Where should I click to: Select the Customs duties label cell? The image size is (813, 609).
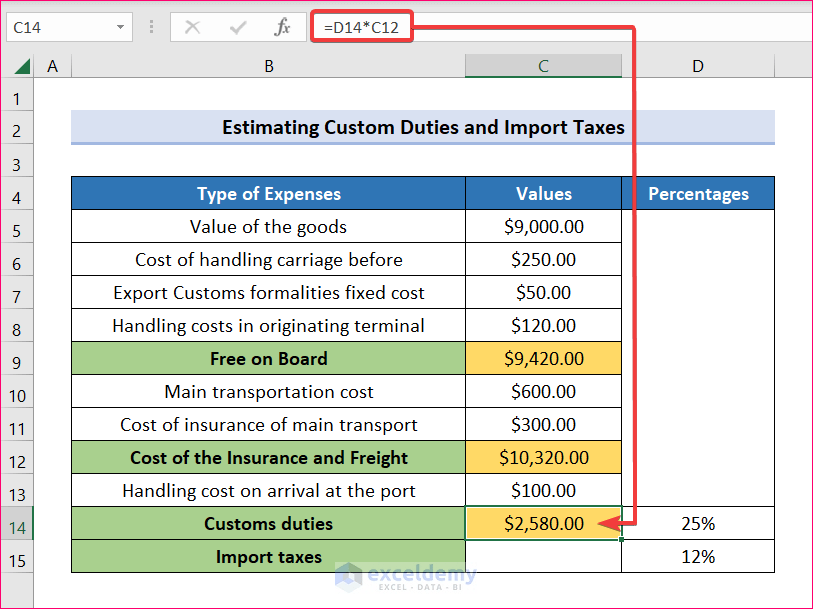(268, 523)
